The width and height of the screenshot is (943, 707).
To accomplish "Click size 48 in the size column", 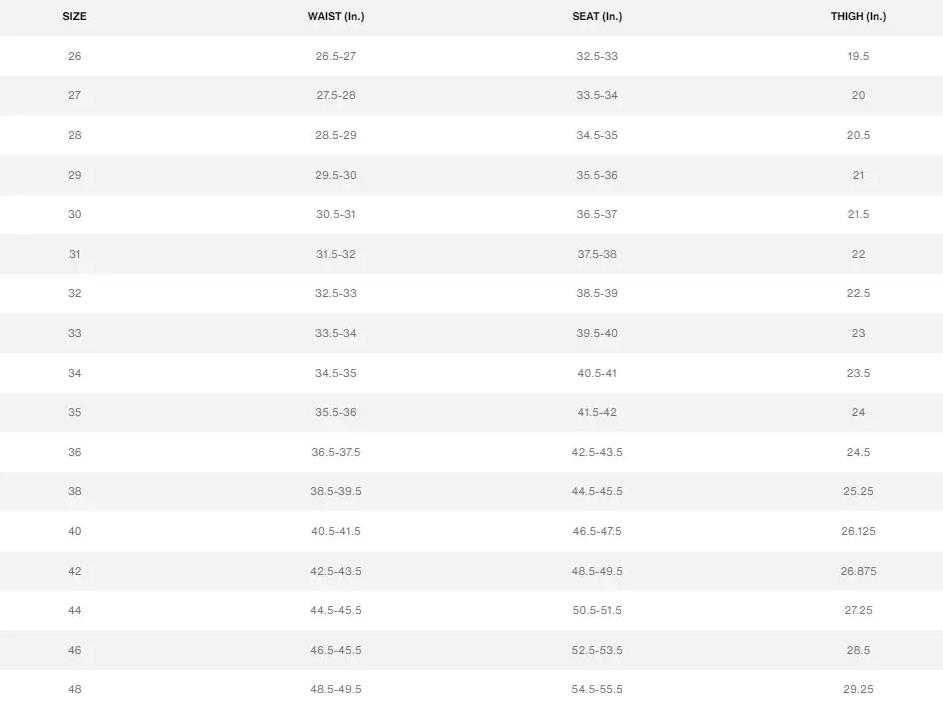I will [x=74, y=689].
